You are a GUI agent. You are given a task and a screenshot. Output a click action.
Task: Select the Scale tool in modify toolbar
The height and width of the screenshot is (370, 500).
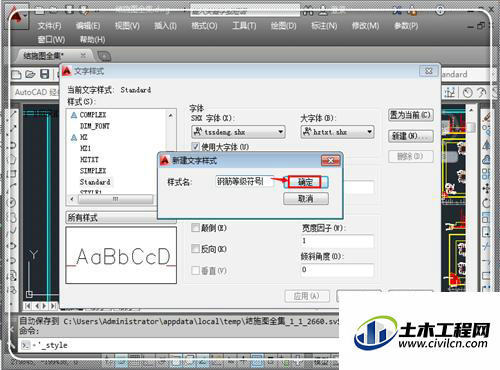pos(486,217)
